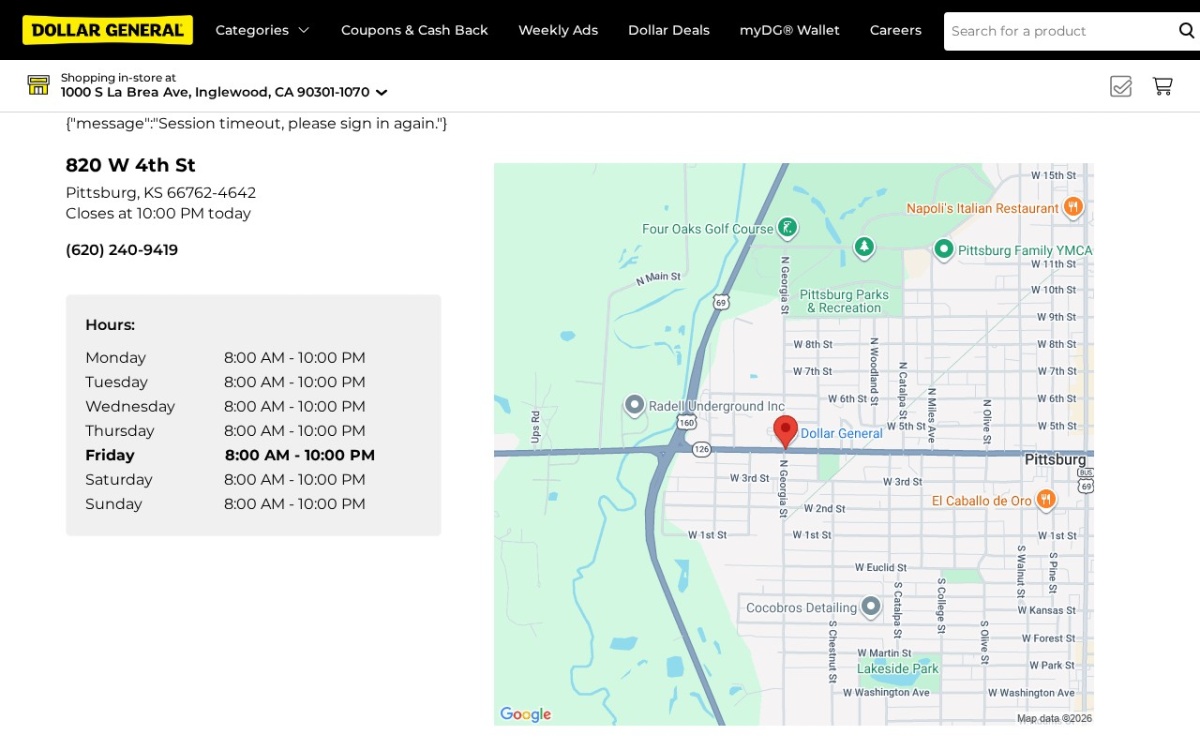Click the highway 69 shield on map
The image size is (1200, 750).
coord(721,301)
